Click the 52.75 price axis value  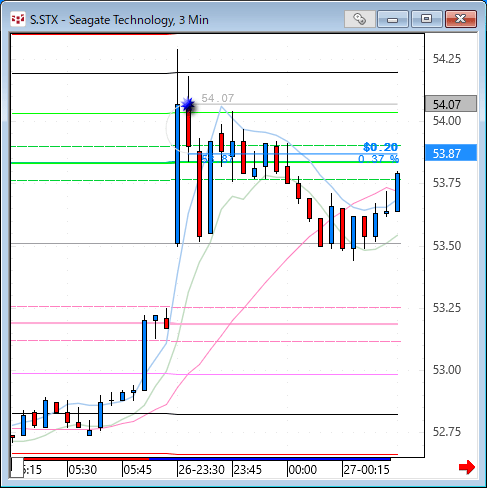pyautogui.click(x=447, y=432)
